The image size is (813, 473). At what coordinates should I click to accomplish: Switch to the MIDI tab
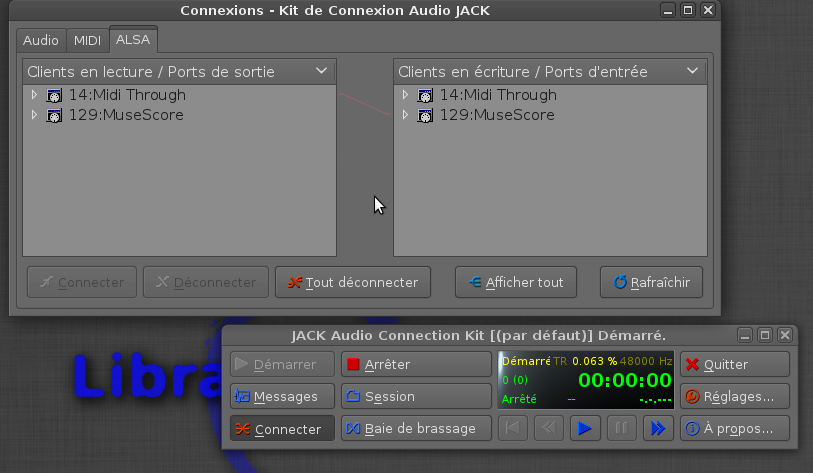point(87,40)
